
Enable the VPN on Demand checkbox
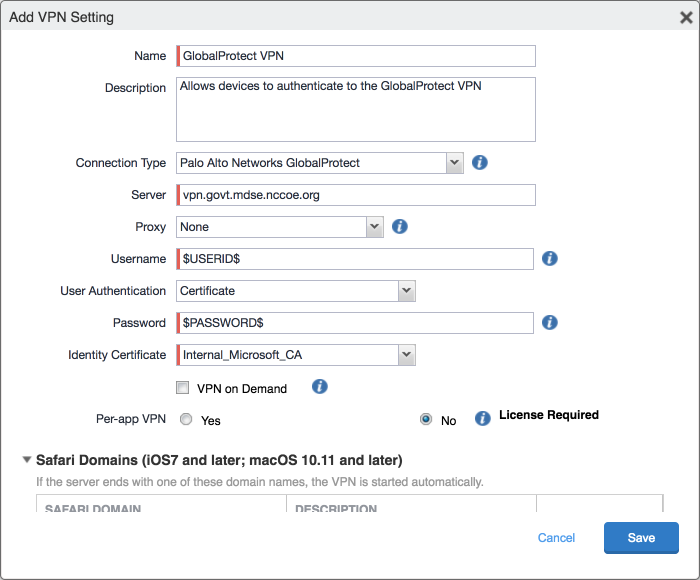(183, 388)
